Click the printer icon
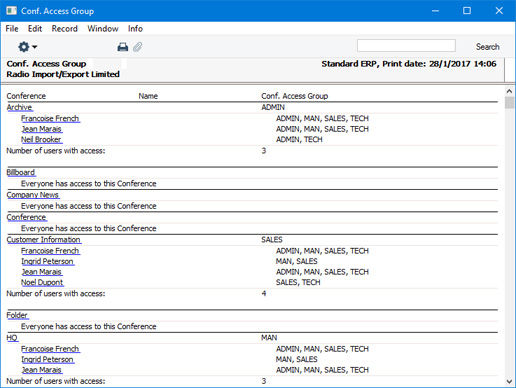 click(123, 47)
